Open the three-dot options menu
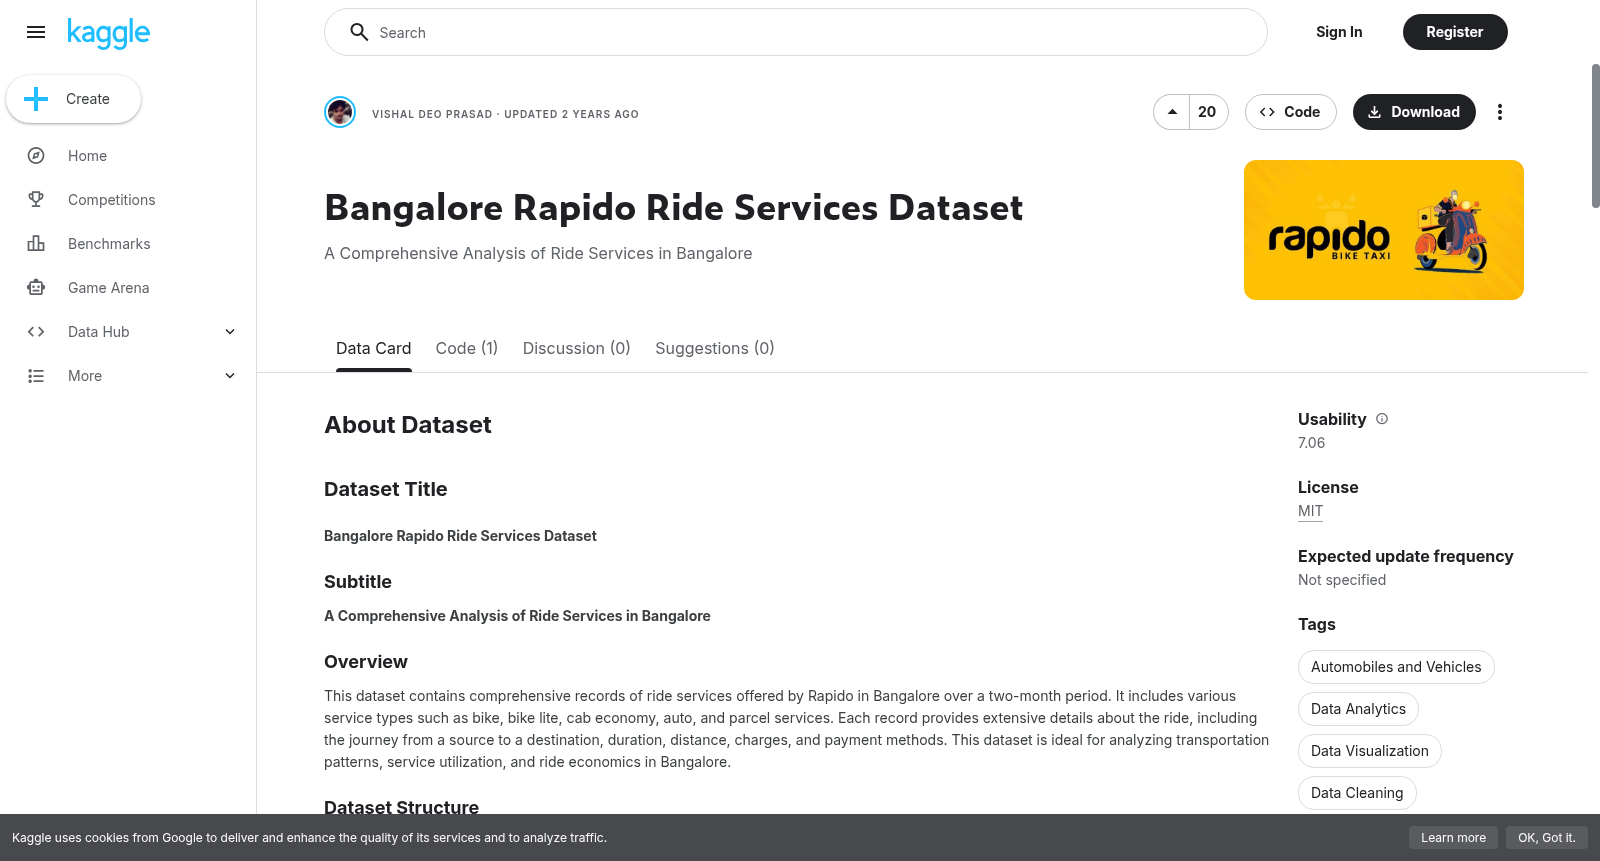This screenshot has height=861, width=1600. pos(1499,112)
